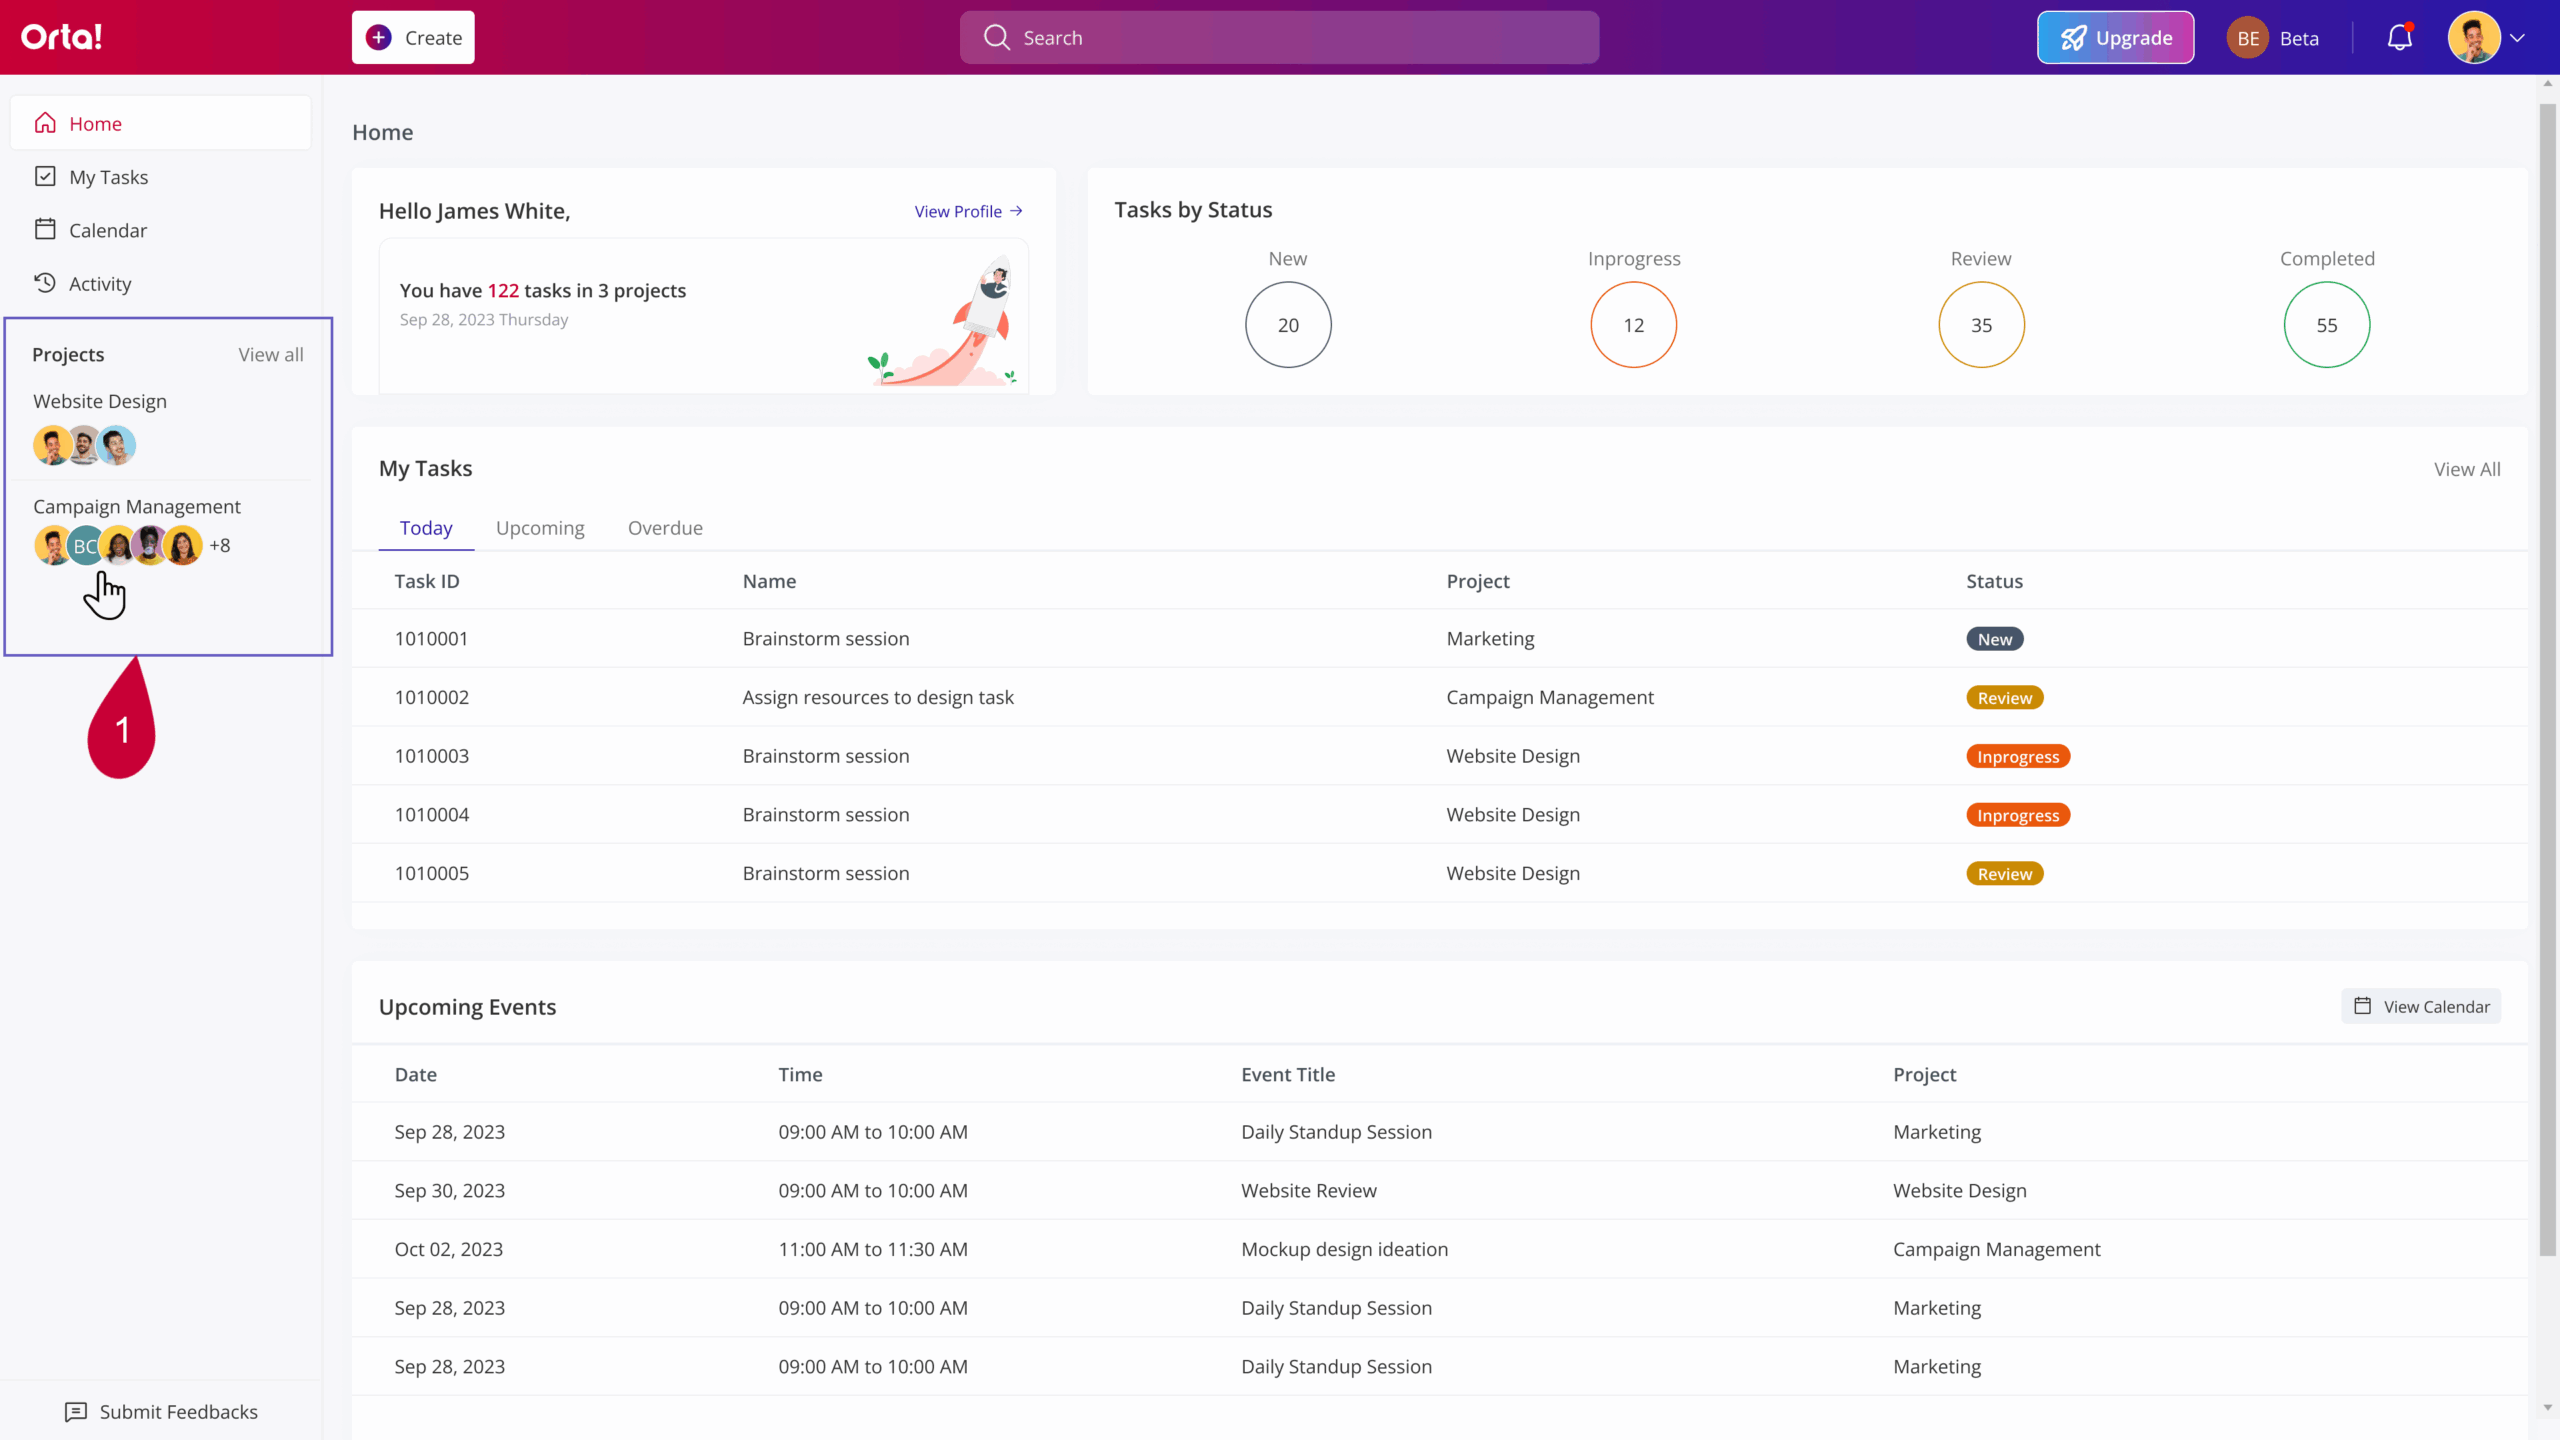Open Calendar from the sidebar
This screenshot has height=1440, width=2560.
[x=107, y=230]
